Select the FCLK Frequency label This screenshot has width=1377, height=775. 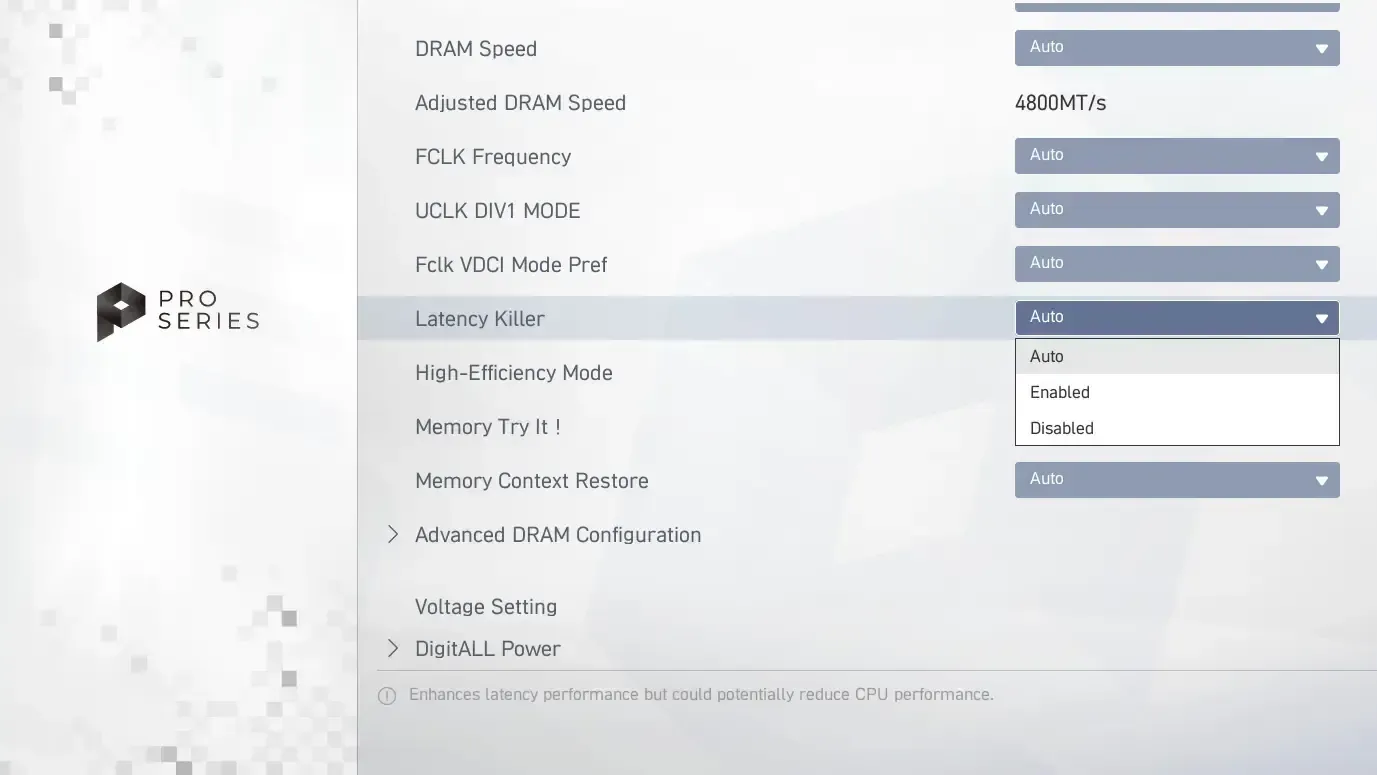pos(493,157)
